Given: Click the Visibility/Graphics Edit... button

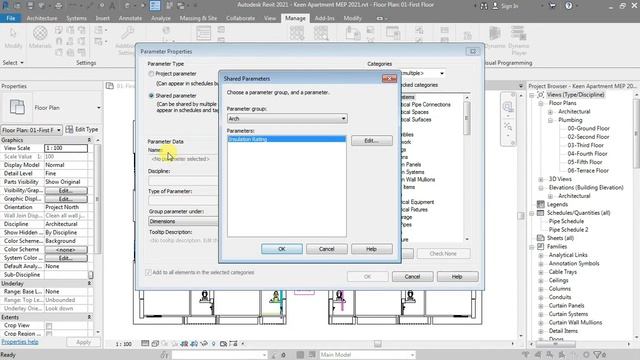Looking at the screenshot, I should (x=66, y=191).
